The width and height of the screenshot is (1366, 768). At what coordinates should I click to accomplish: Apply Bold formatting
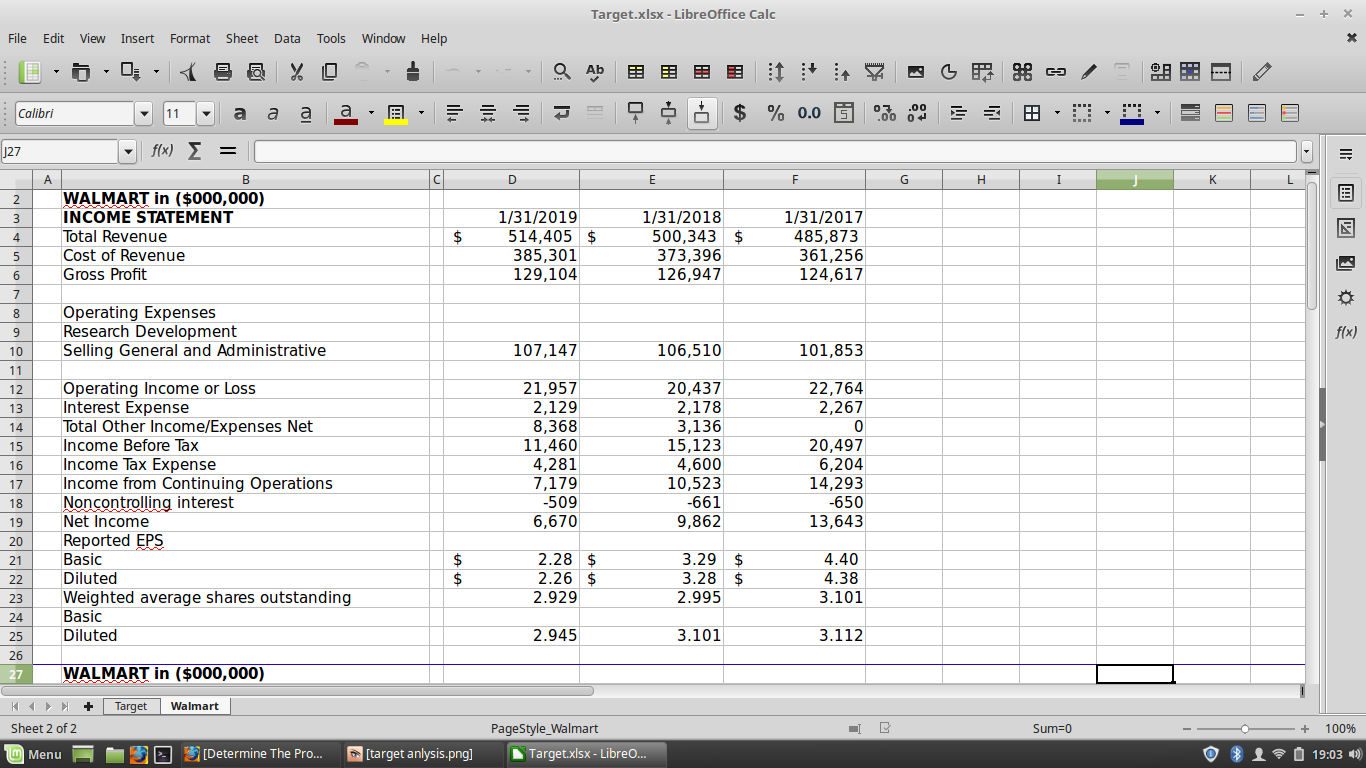point(240,113)
